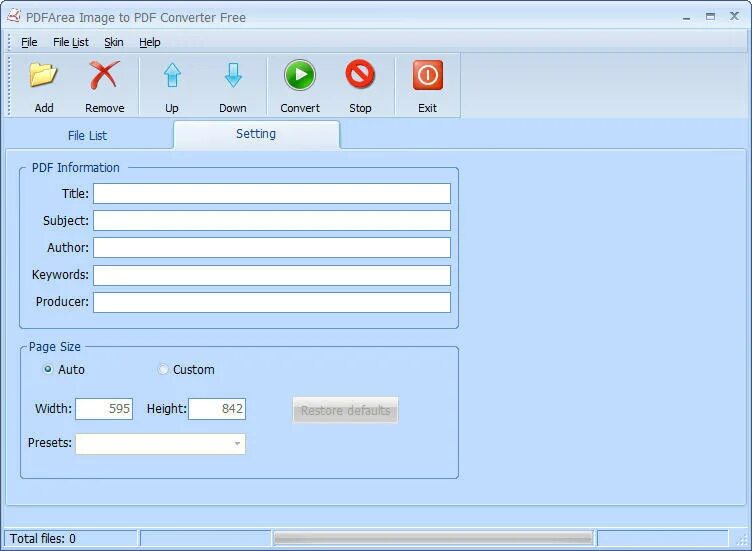Close the converter window
This screenshot has width=752, height=551.
point(734,16)
